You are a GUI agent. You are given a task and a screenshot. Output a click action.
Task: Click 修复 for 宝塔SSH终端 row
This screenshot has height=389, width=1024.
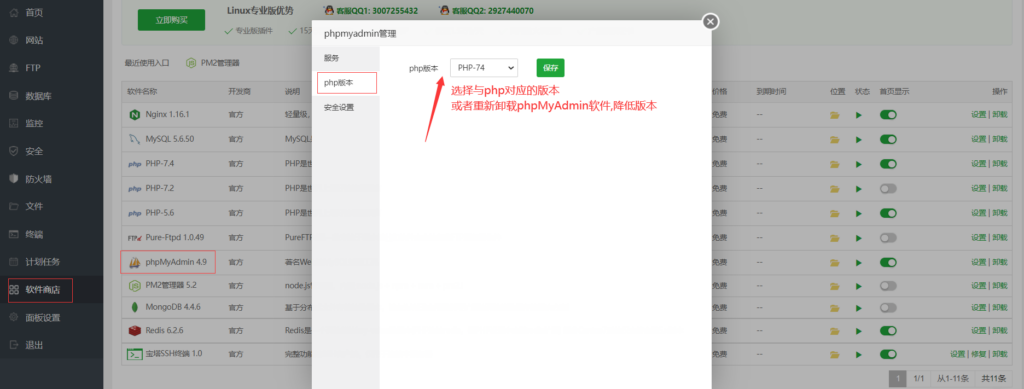(978, 354)
